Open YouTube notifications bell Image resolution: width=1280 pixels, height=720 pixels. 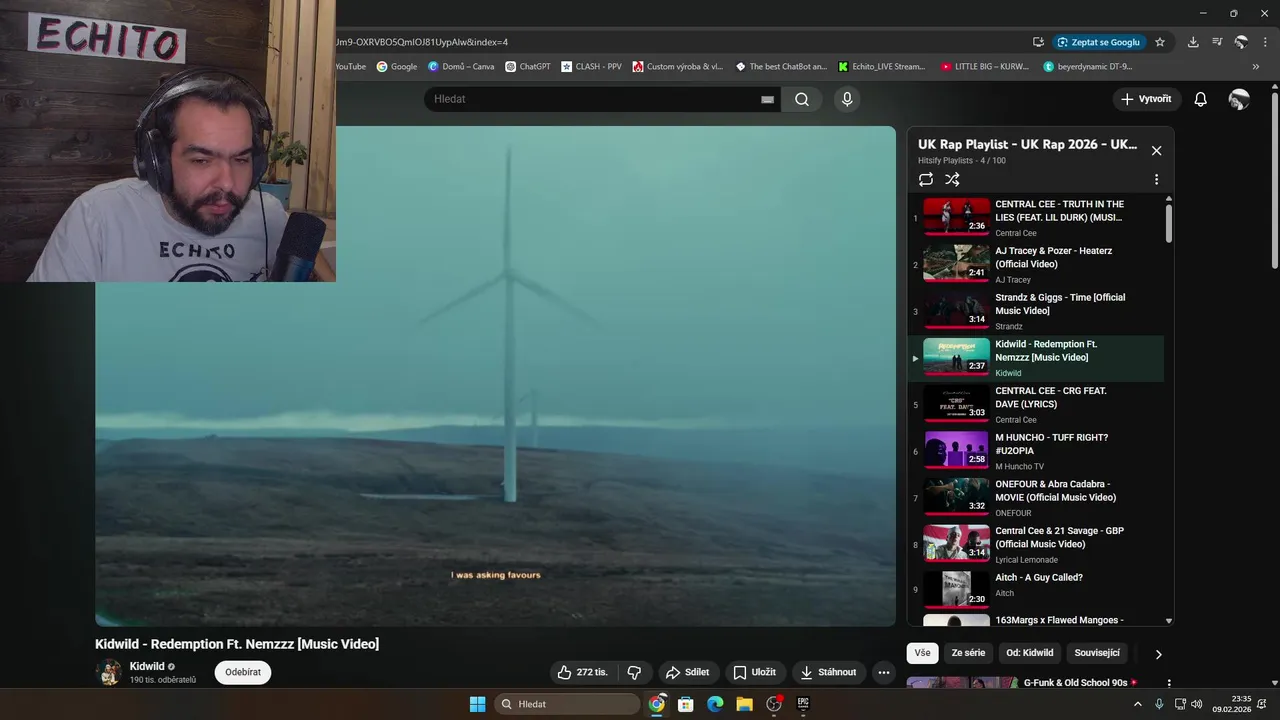[x=1201, y=99]
